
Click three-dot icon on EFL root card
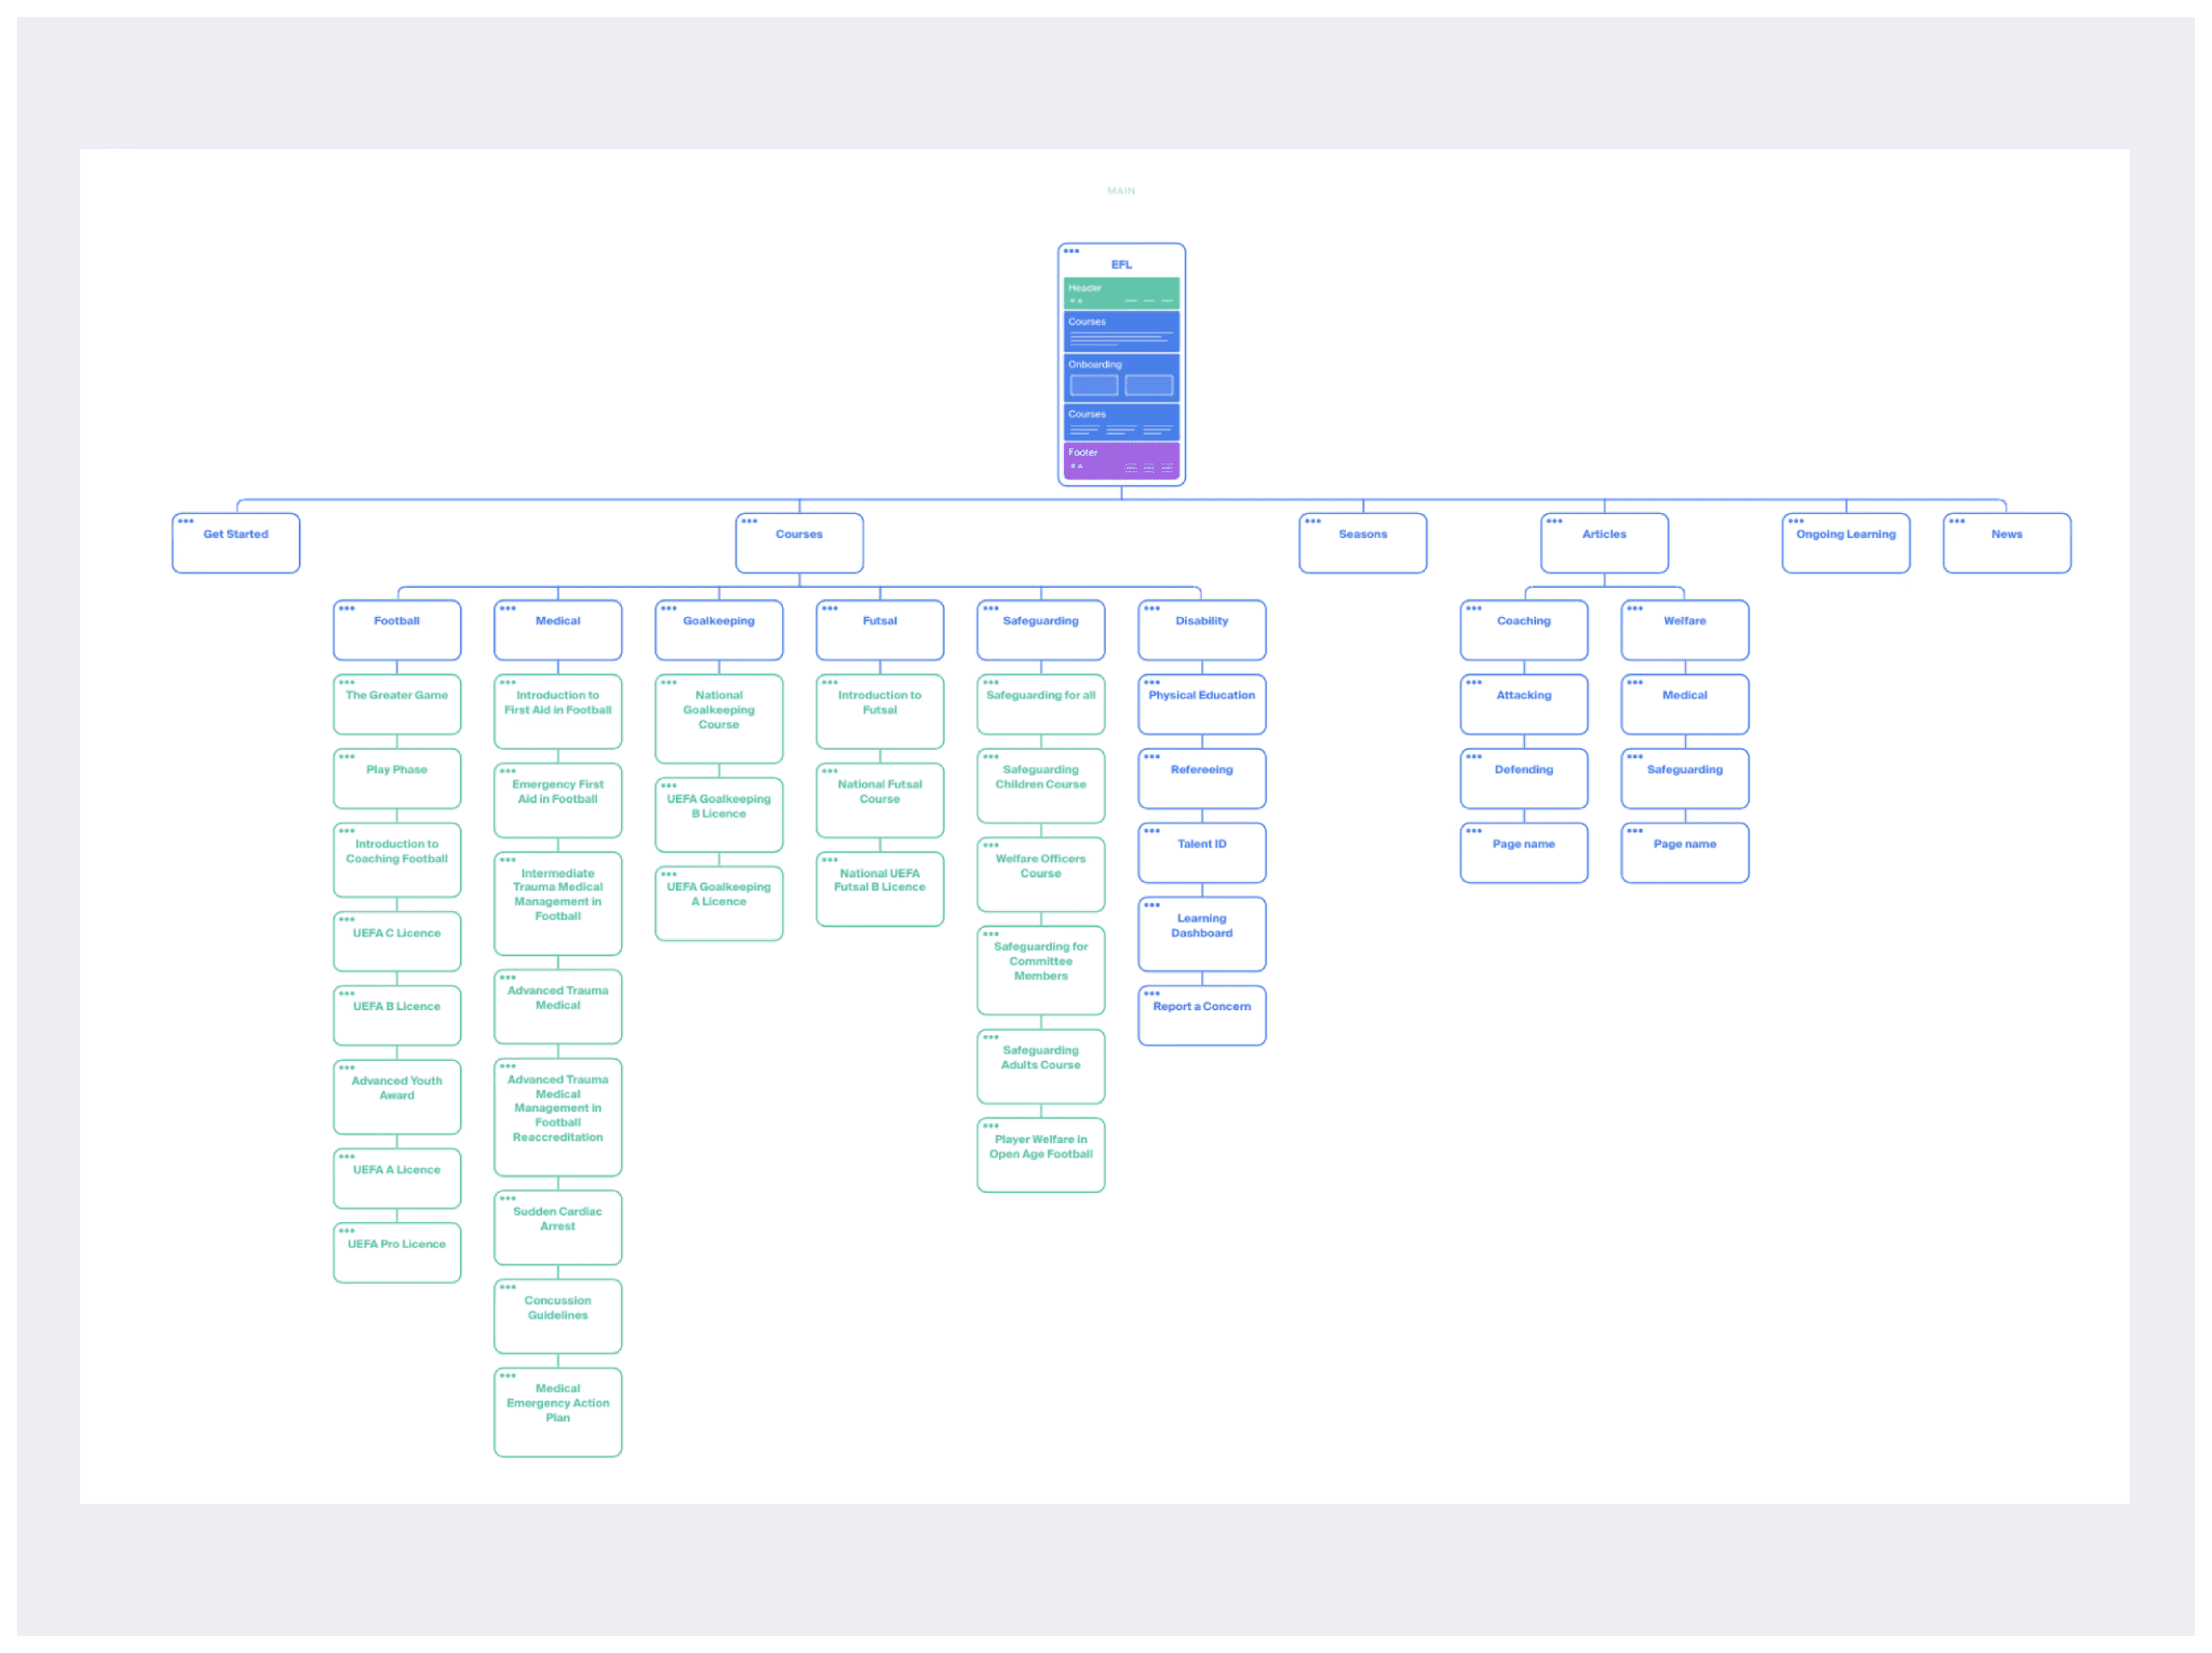(x=1071, y=251)
